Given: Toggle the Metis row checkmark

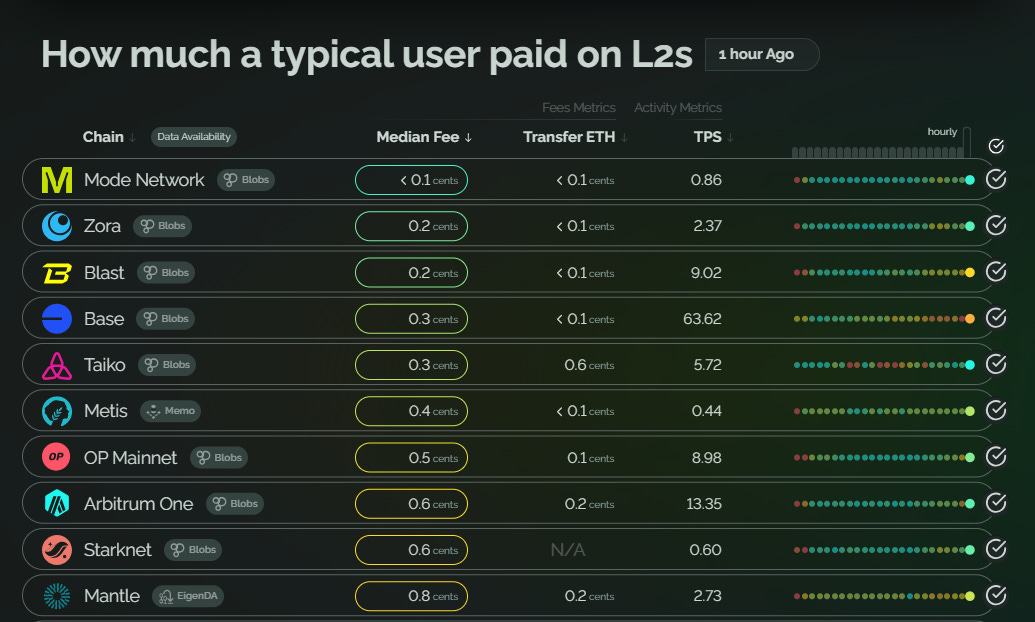Looking at the screenshot, I should point(996,411).
